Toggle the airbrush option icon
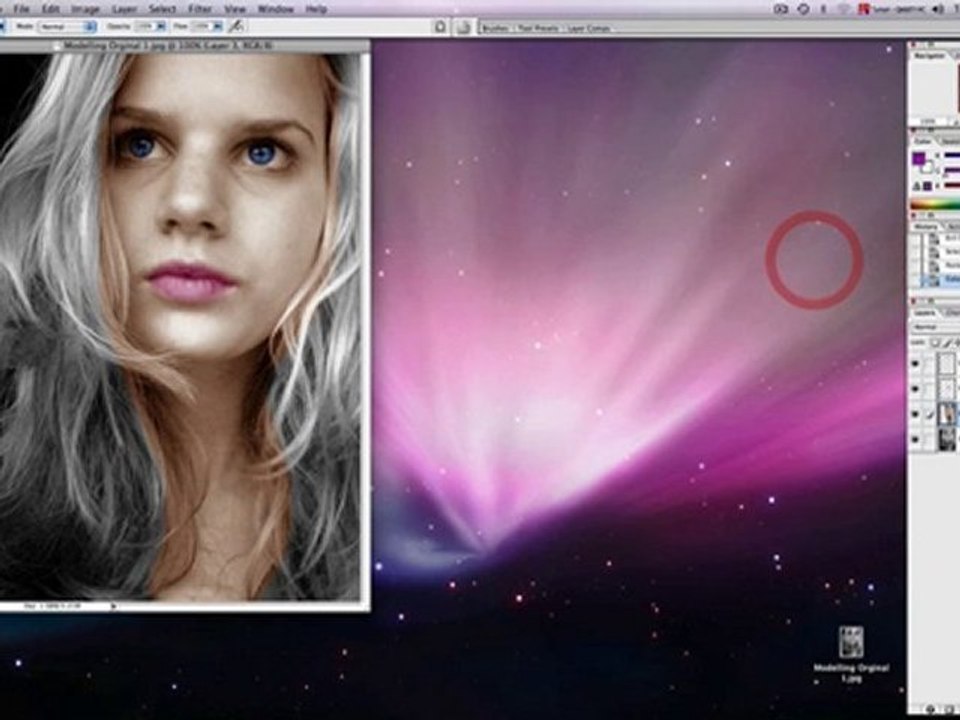 click(x=236, y=26)
